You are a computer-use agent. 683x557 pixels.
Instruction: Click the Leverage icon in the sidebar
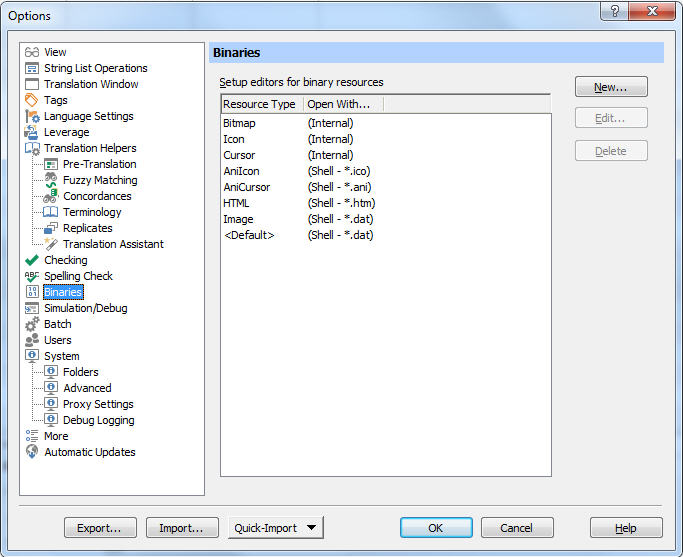[x=32, y=132]
